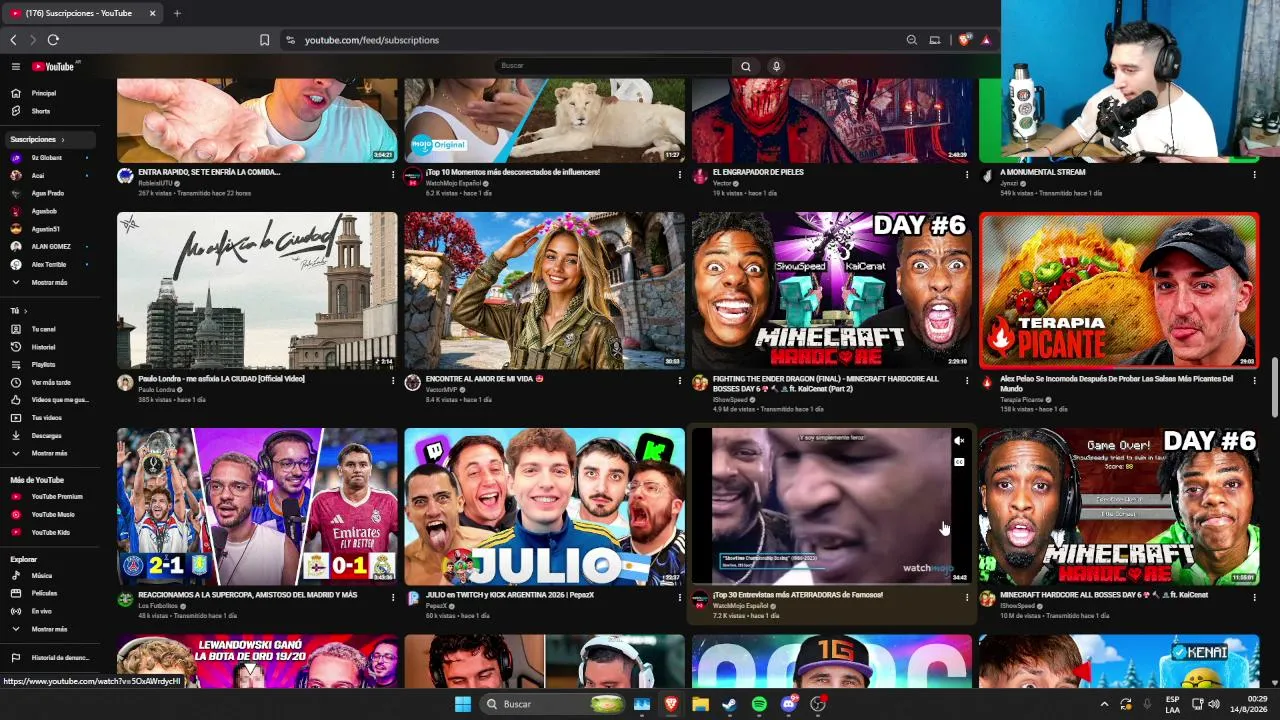Open options menu for ENCONTRE AL AMOR video
Image resolution: width=1280 pixels, height=720 pixels.
(x=680, y=382)
